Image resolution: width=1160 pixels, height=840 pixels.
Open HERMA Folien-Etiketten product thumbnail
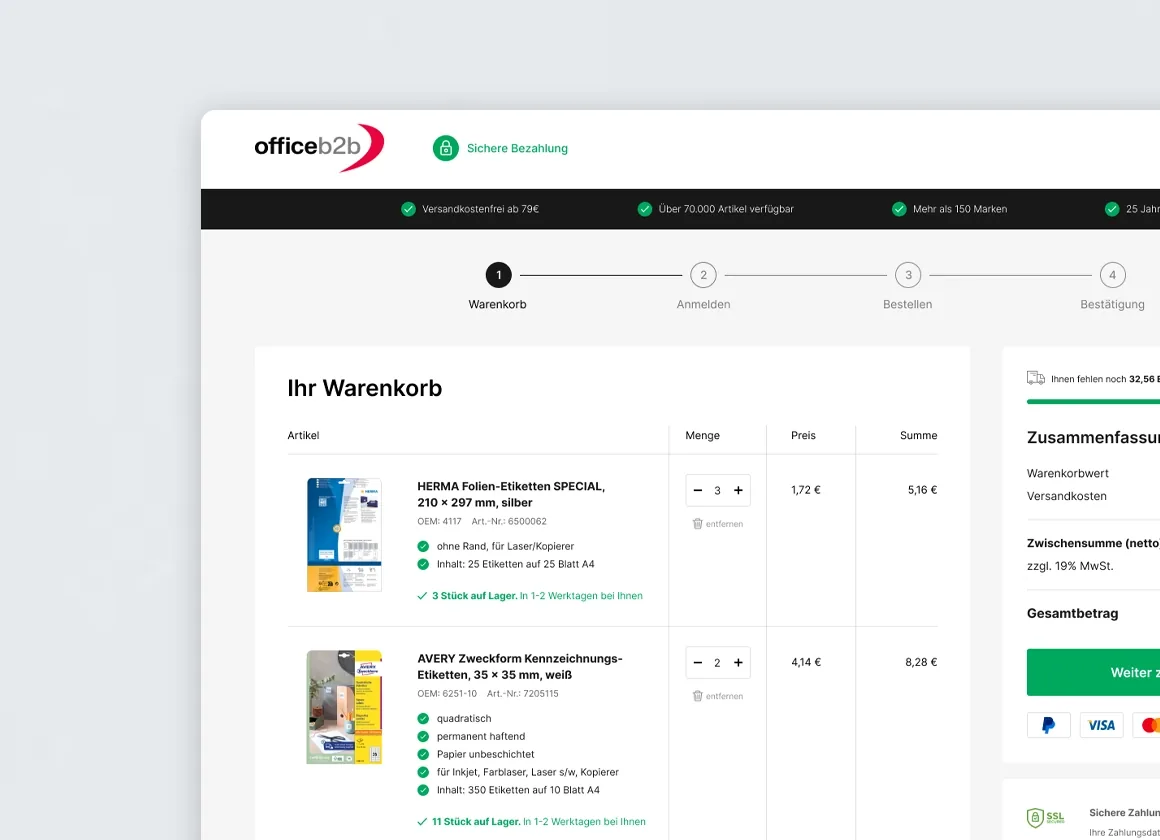(x=344, y=534)
